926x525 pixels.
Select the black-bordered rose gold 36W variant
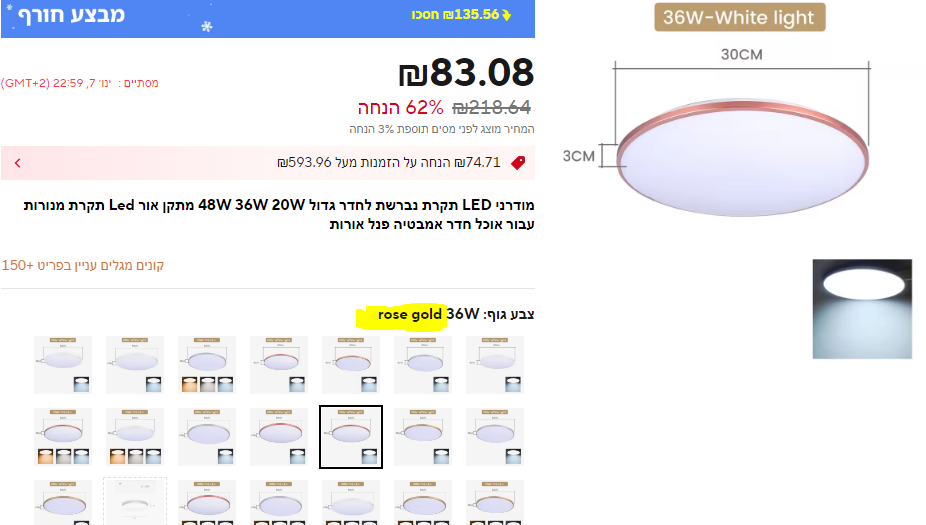click(x=350, y=437)
